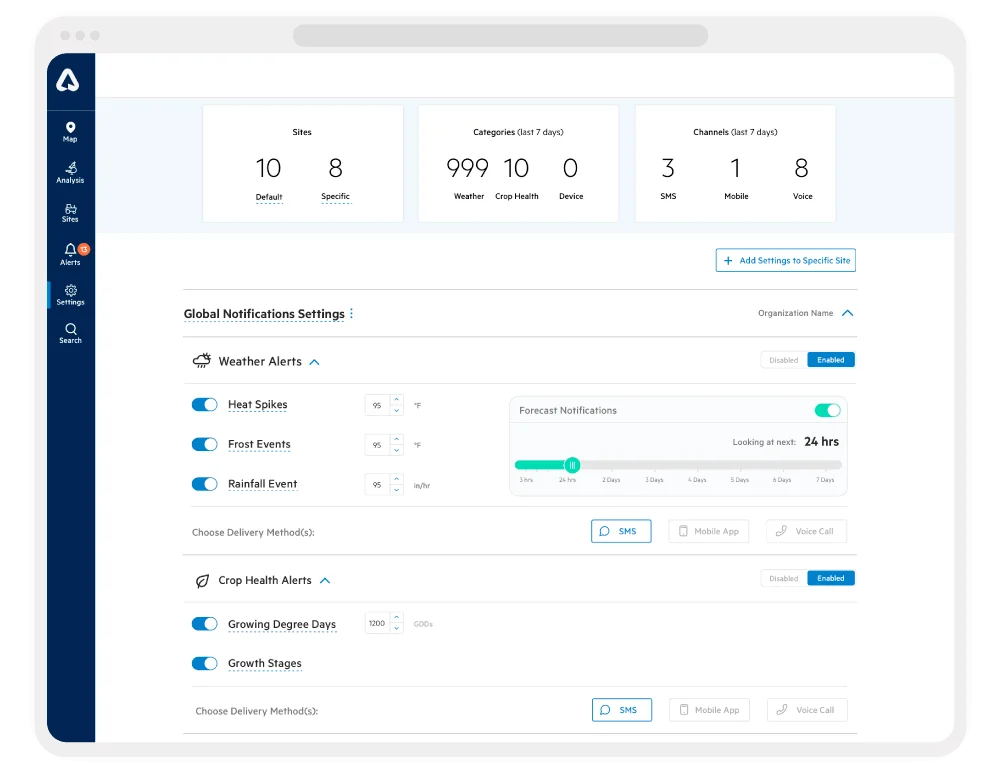The width and height of the screenshot is (1001, 780).
Task: Click the Alerts orange notification badge
Action: pos(84,249)
